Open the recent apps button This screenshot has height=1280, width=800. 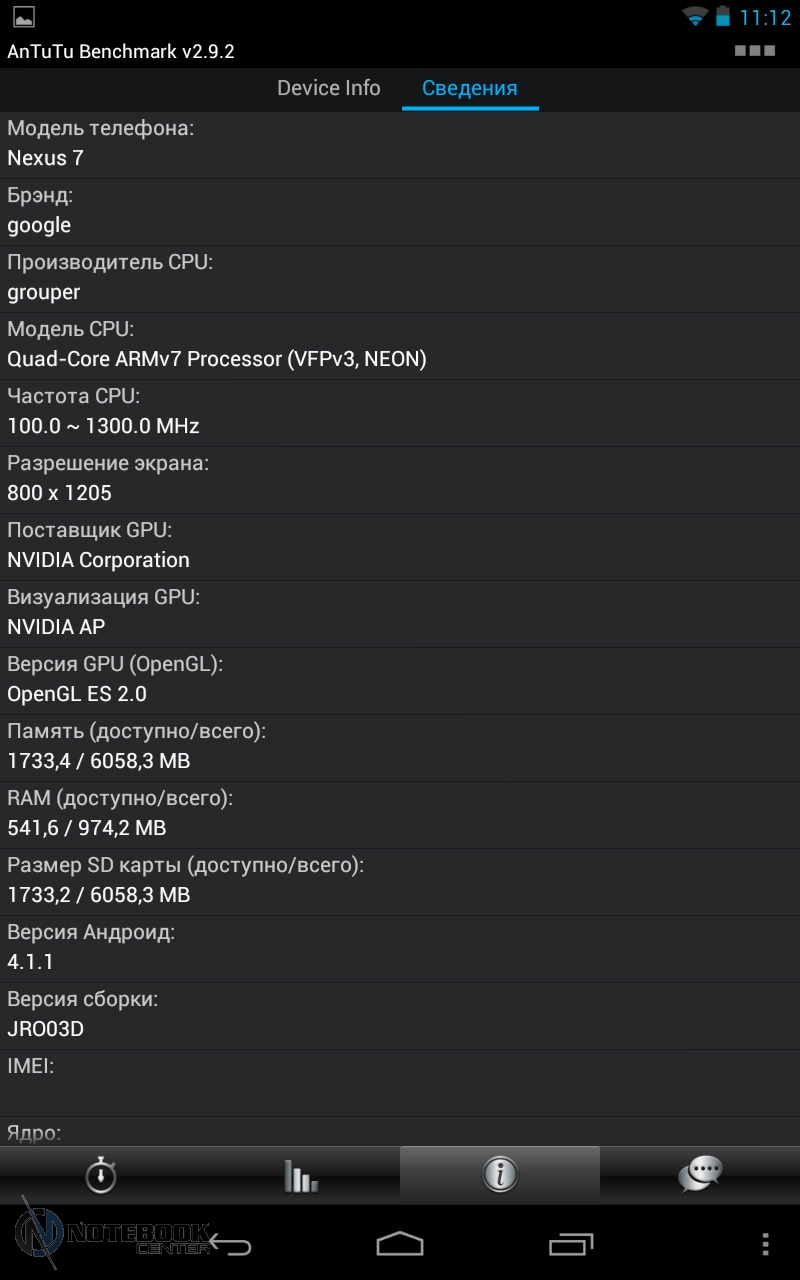571,1244
